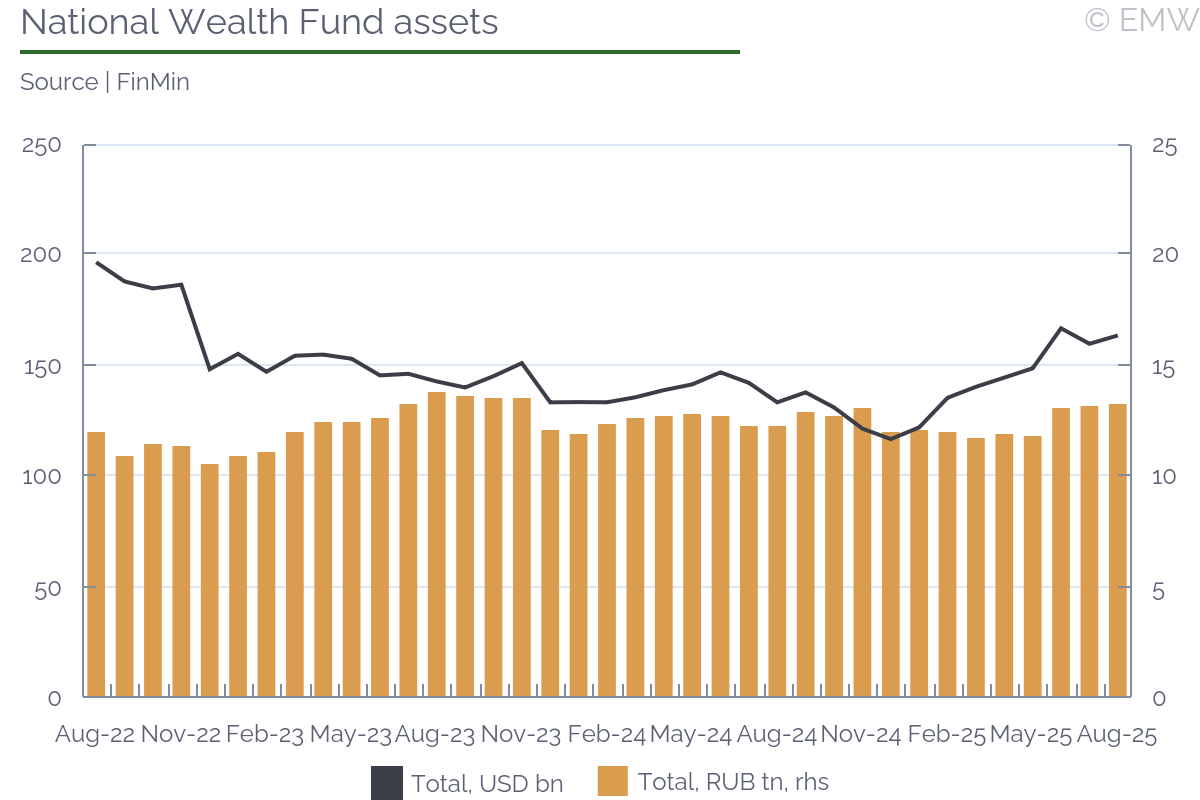Select the Aug-22 x-axis label
This screenshot has height=800, width=1200.
point(95,735)
